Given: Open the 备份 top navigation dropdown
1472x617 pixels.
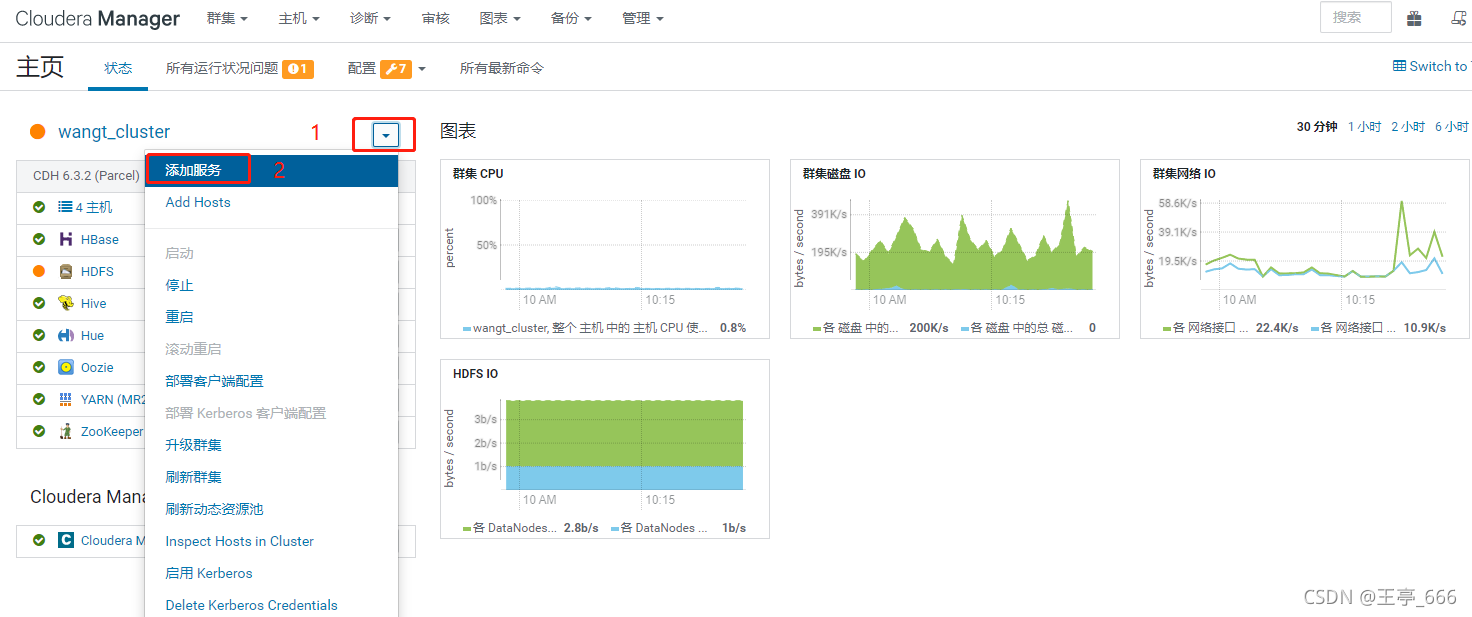Looking at the screenshot, I should [571, 18].
